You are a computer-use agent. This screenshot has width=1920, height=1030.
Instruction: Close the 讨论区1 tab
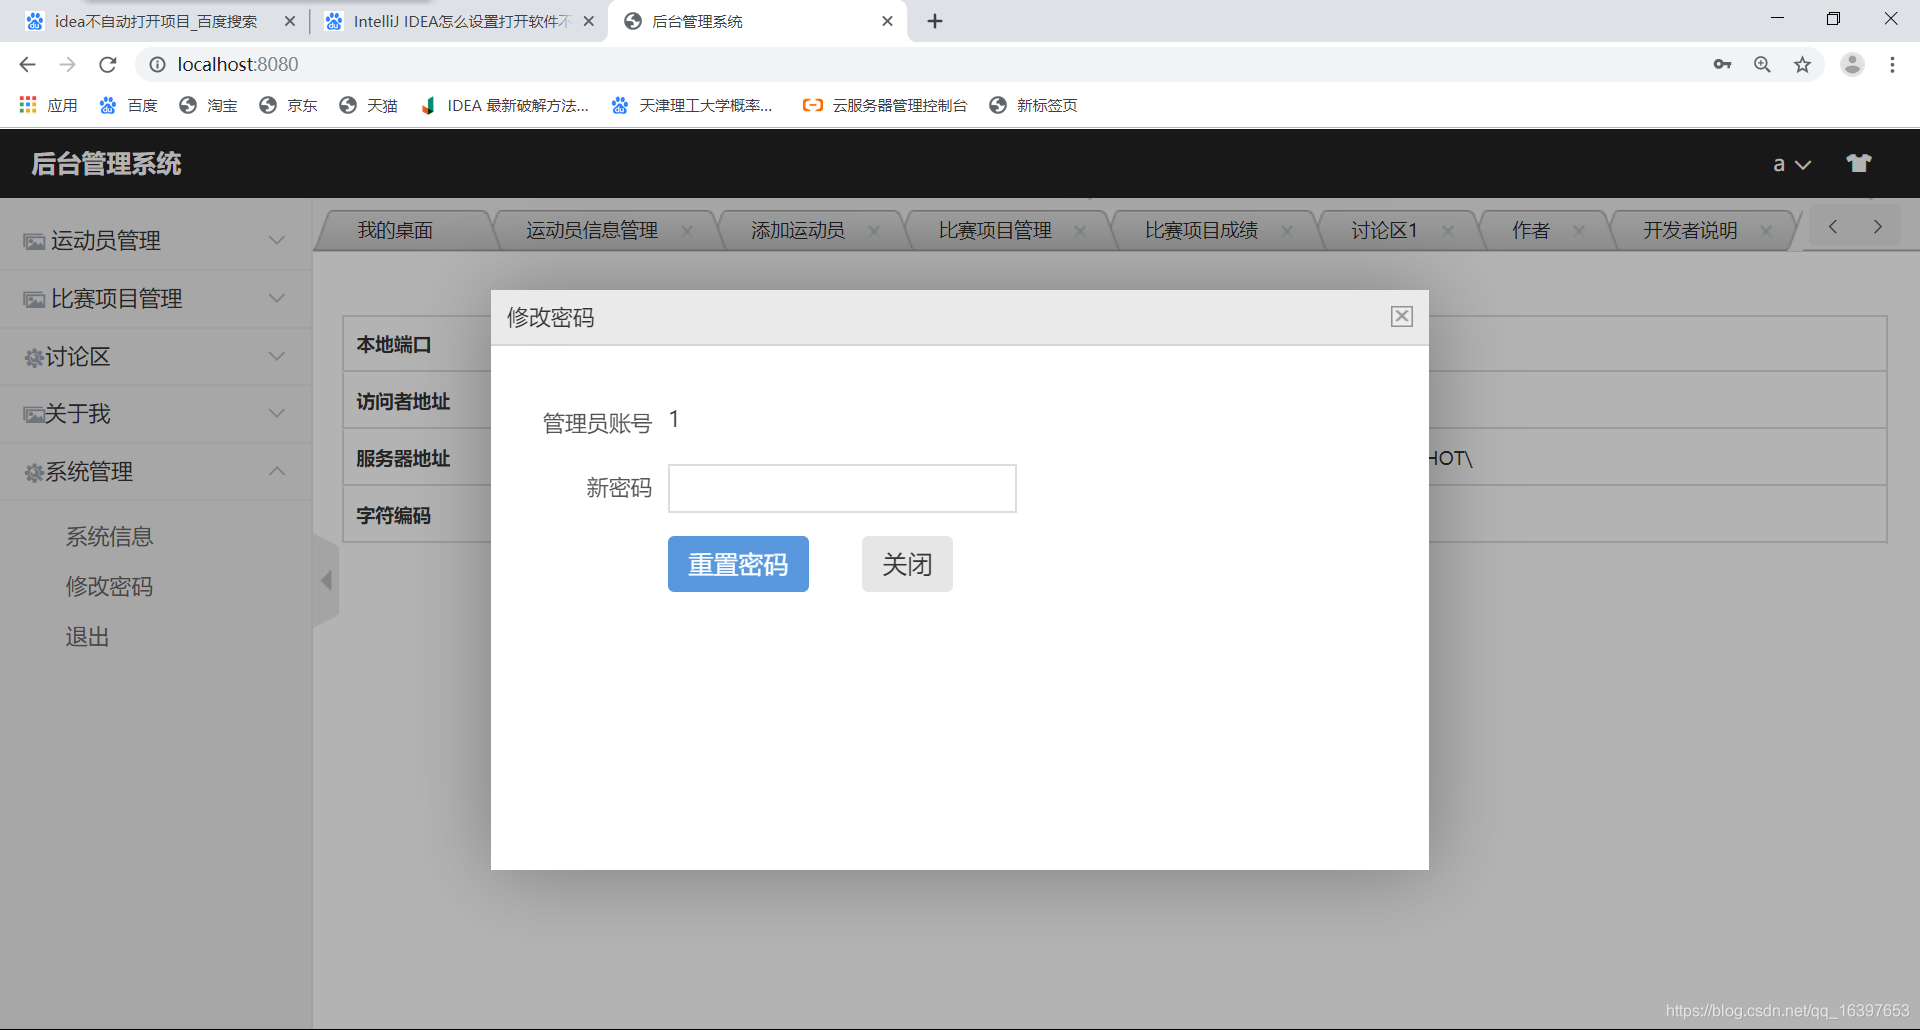coord(1448,231)
